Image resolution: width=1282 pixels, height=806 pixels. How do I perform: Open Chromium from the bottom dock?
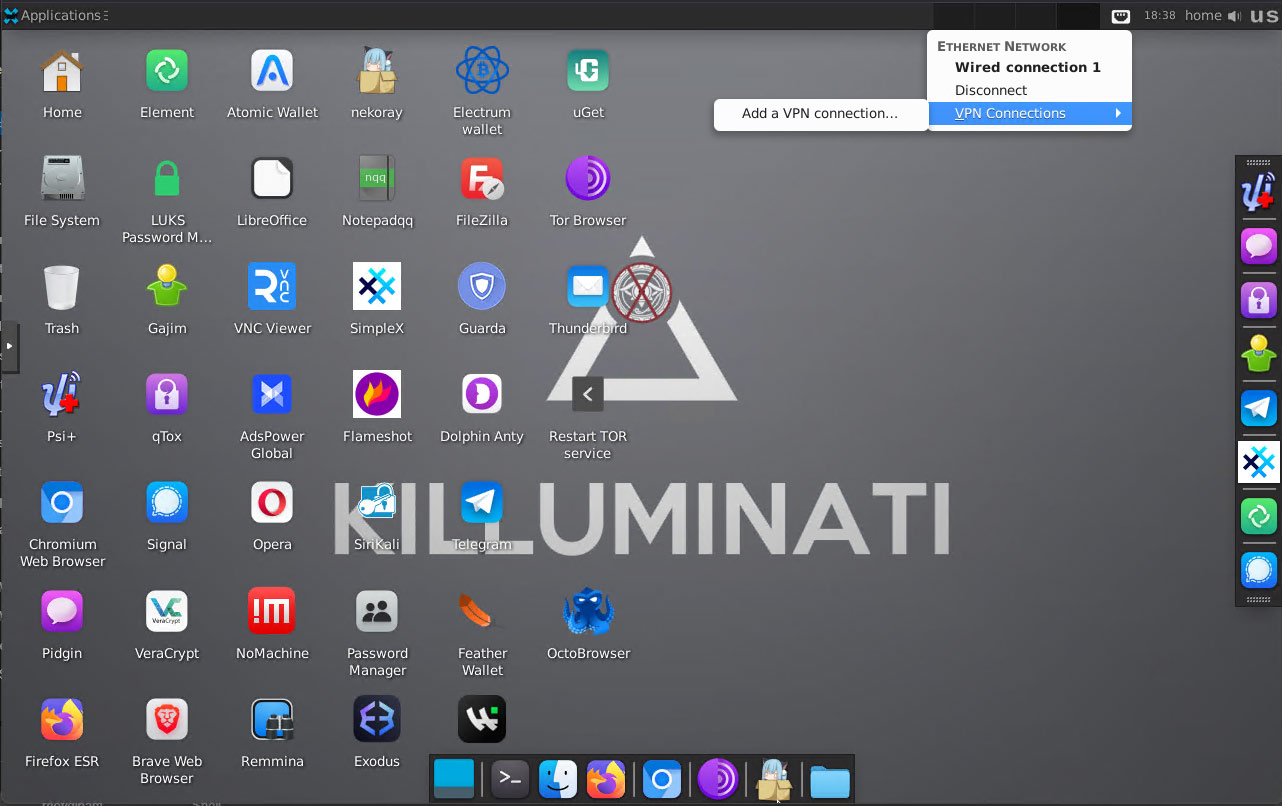662,779
